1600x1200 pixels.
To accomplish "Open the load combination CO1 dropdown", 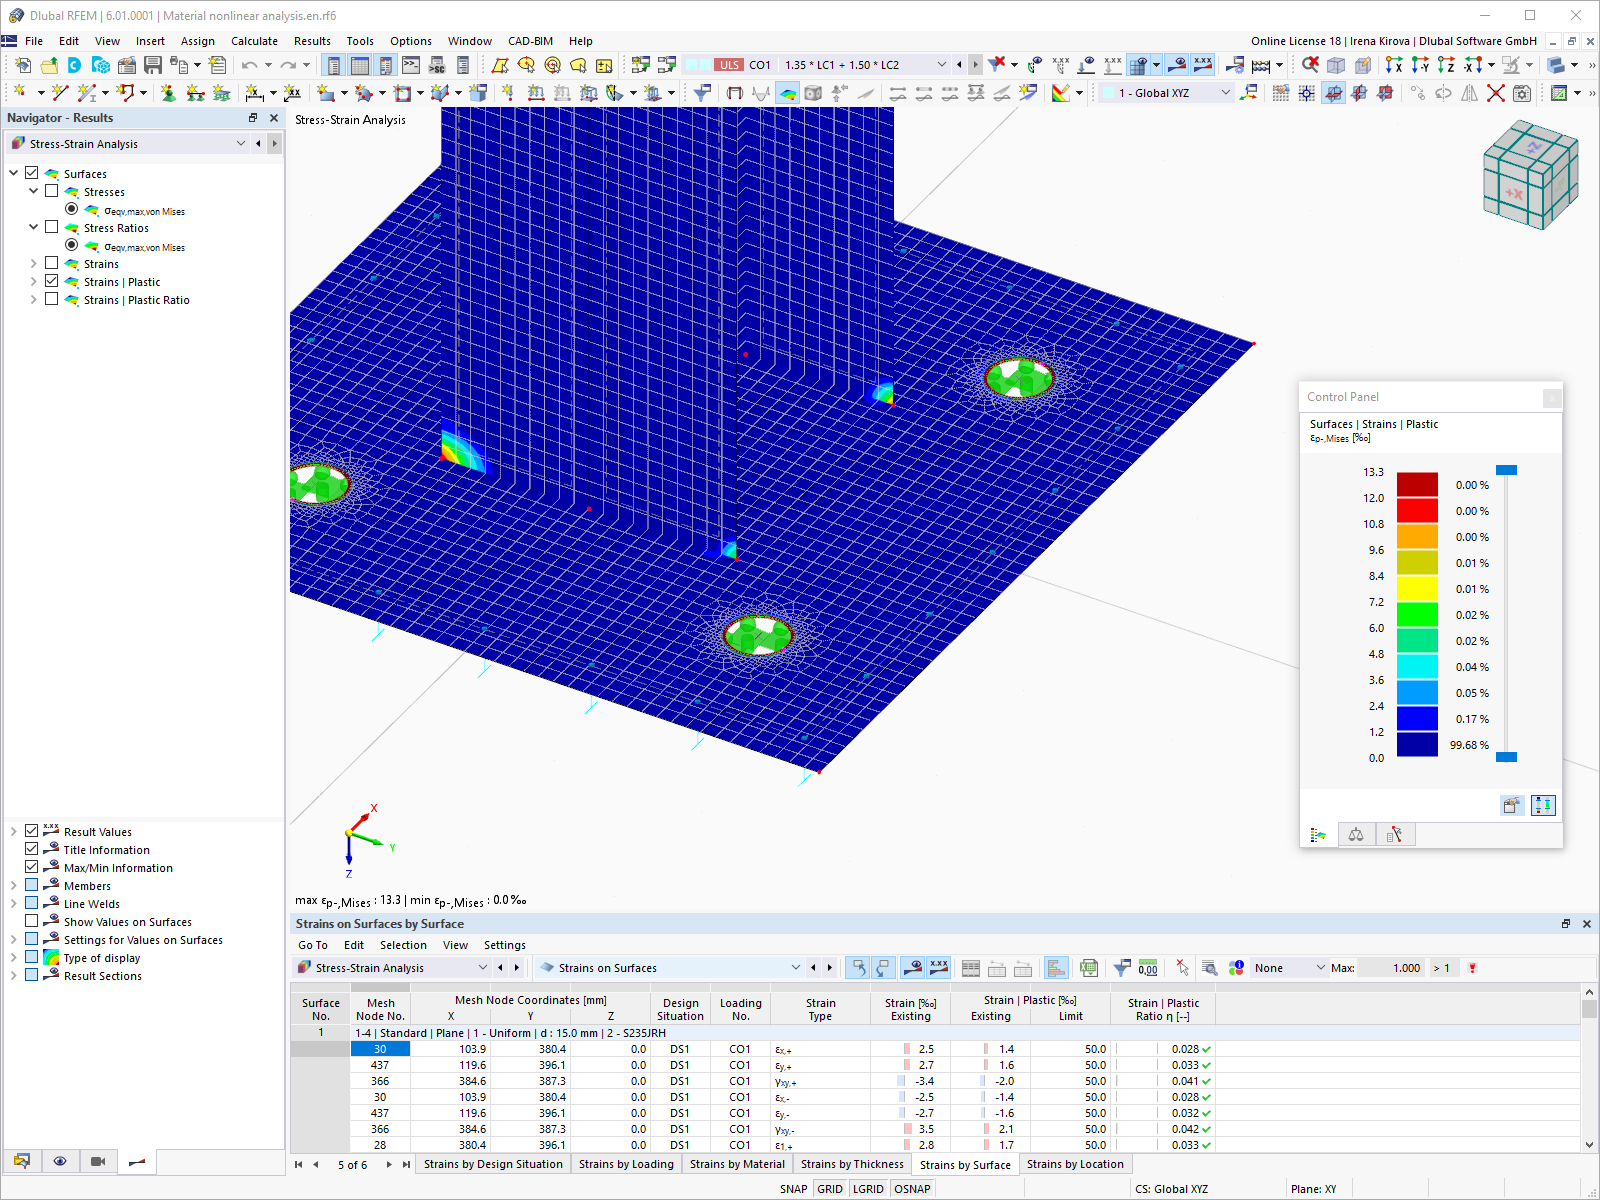I will (941, 65).
